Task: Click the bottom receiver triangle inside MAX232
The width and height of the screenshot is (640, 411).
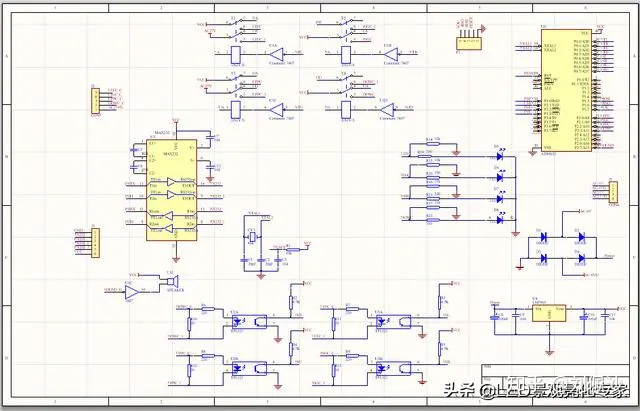Action: tap(168, 227)
